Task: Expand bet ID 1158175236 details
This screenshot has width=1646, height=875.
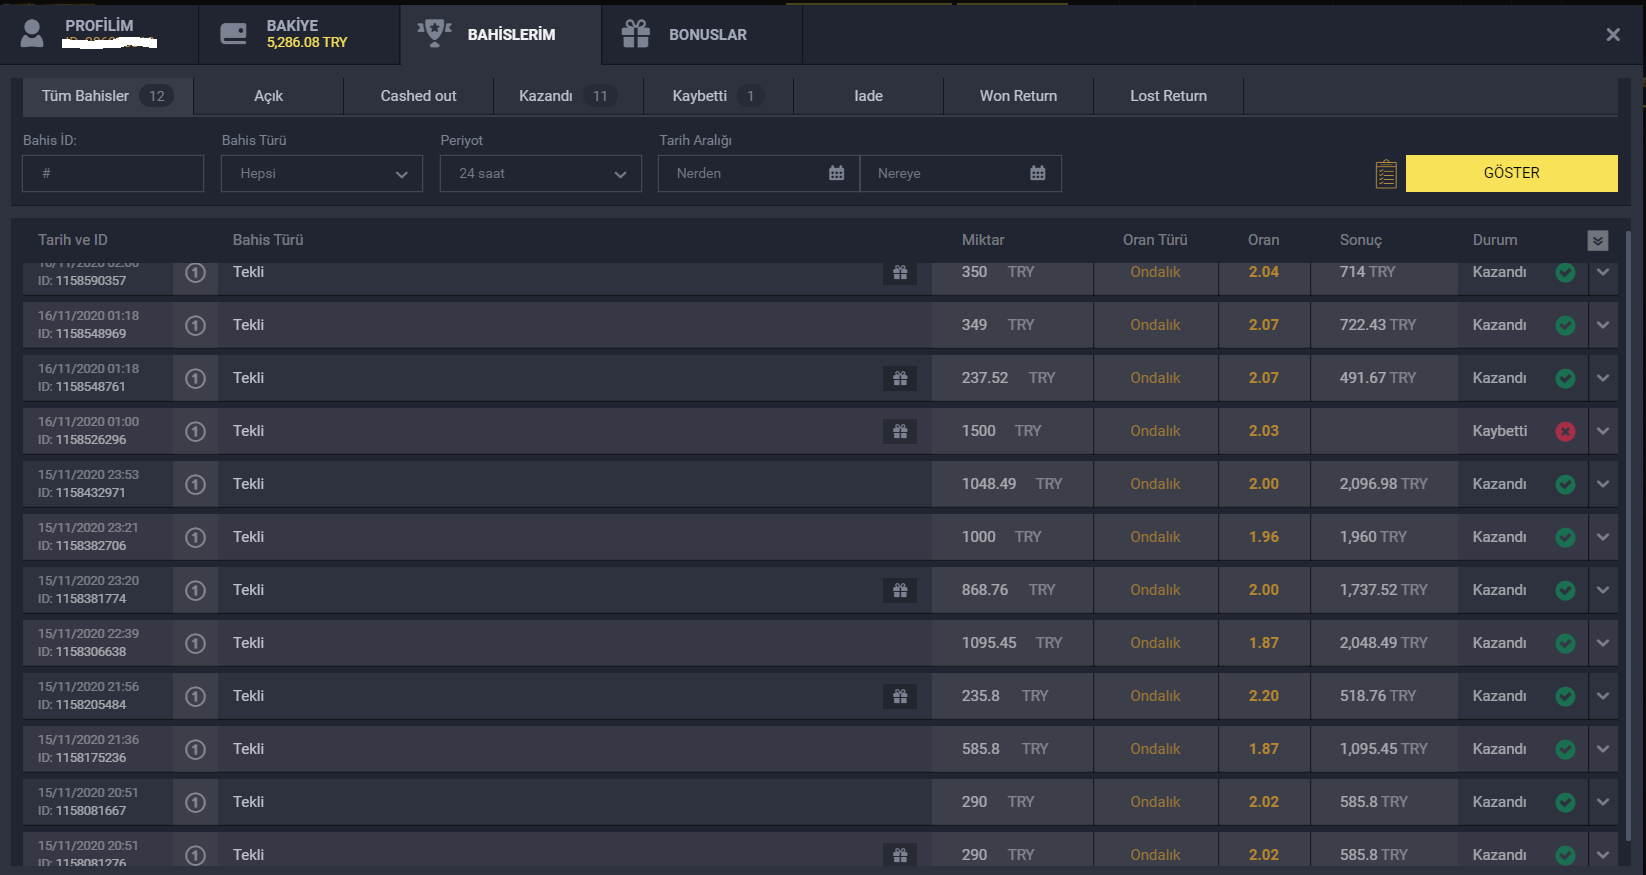Action: click(x=1603, y=749)
